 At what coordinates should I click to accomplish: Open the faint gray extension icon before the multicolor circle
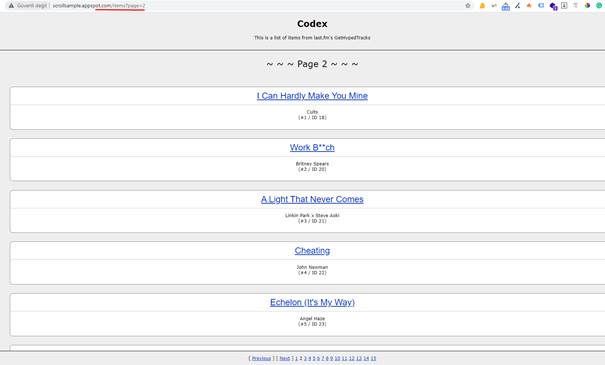tap(575, 5)
